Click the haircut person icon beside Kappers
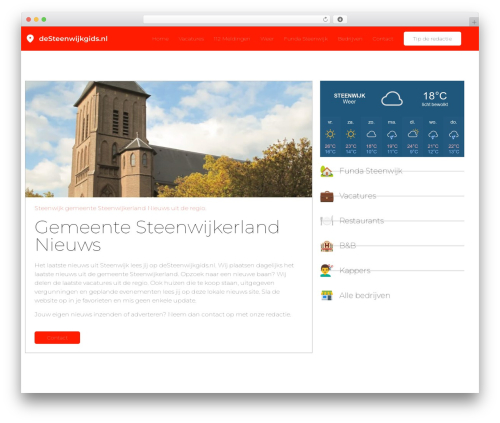Screen dimensions: 500x423 (327, 270)
